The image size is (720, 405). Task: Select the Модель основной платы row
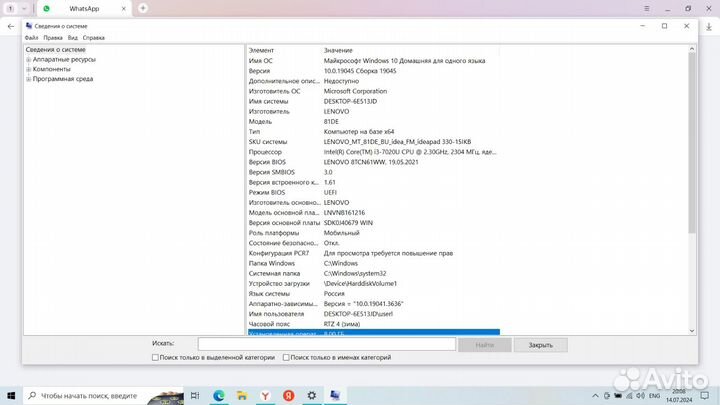click(373, 212)
